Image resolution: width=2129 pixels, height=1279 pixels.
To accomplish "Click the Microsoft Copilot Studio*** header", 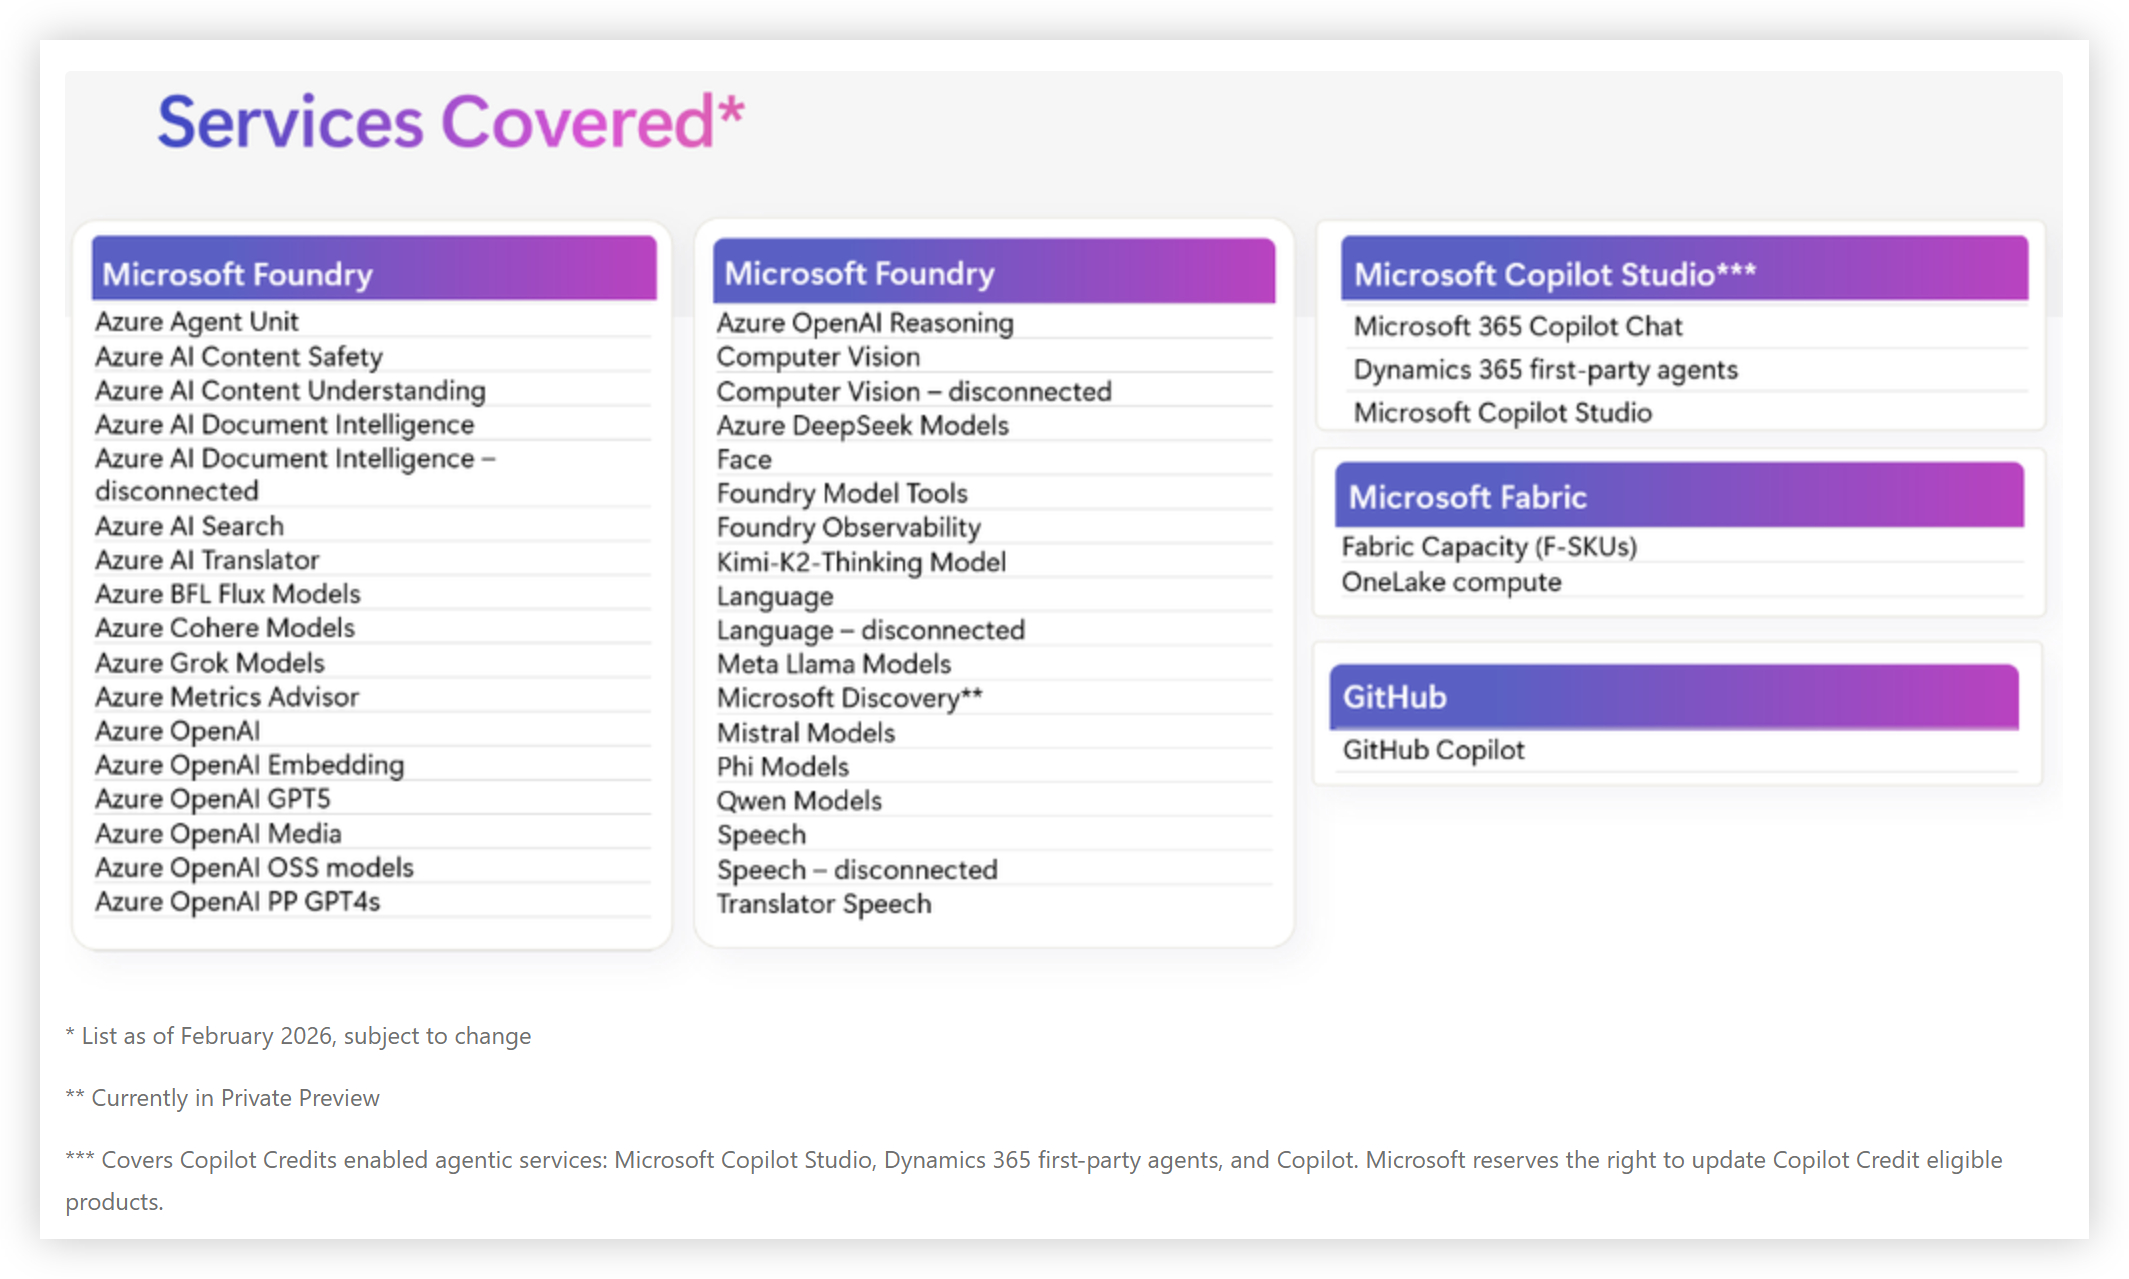I will coord(1554,273).
